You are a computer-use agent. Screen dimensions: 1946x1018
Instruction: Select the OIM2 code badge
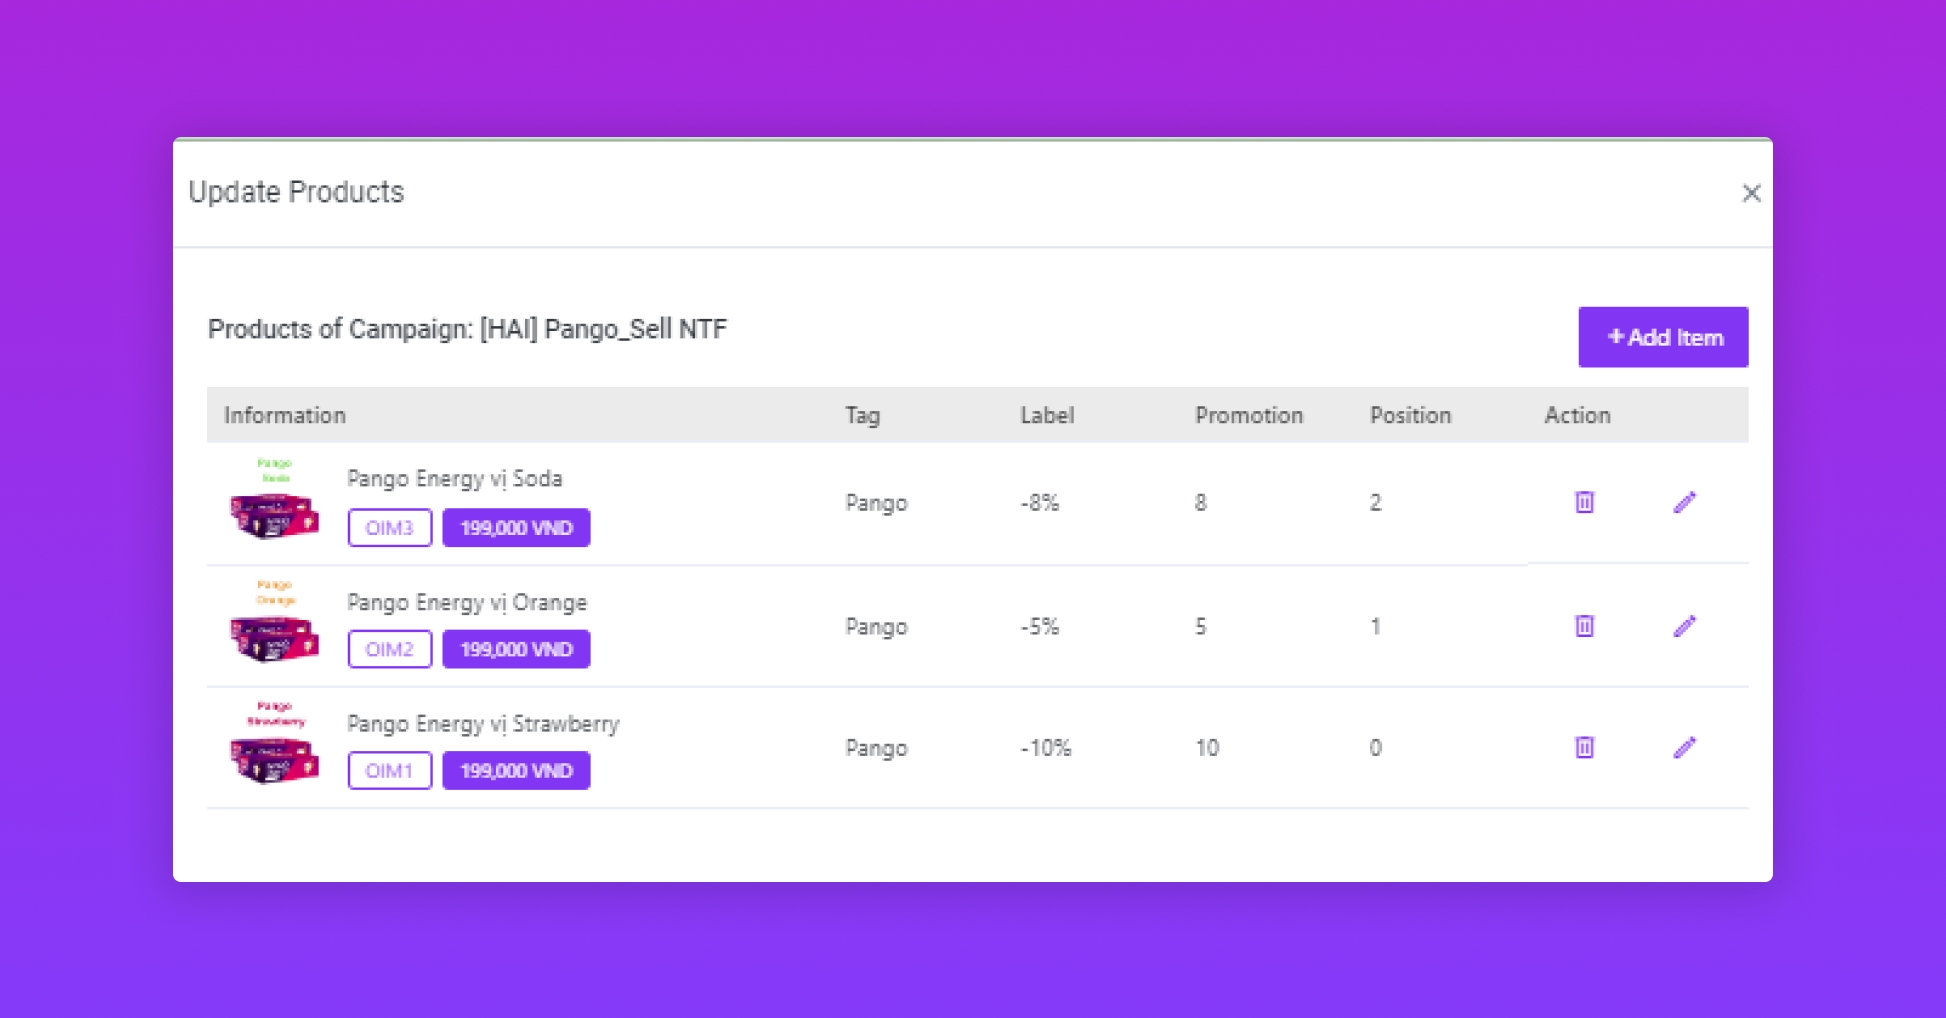tap(389, 649)
